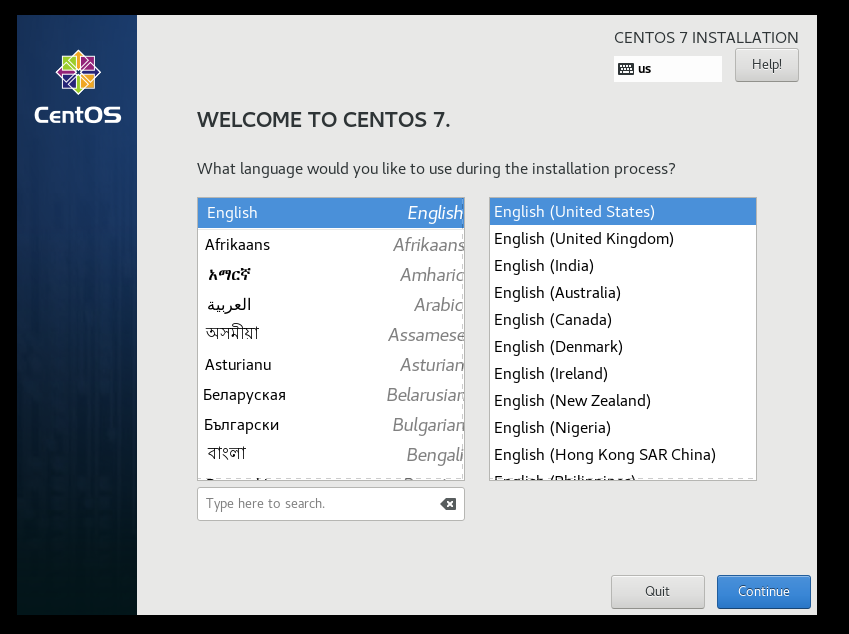Choose English (Canada) locale
This screenshot has height=634, width=849.
pyautogui.click(x=623, y=320)
